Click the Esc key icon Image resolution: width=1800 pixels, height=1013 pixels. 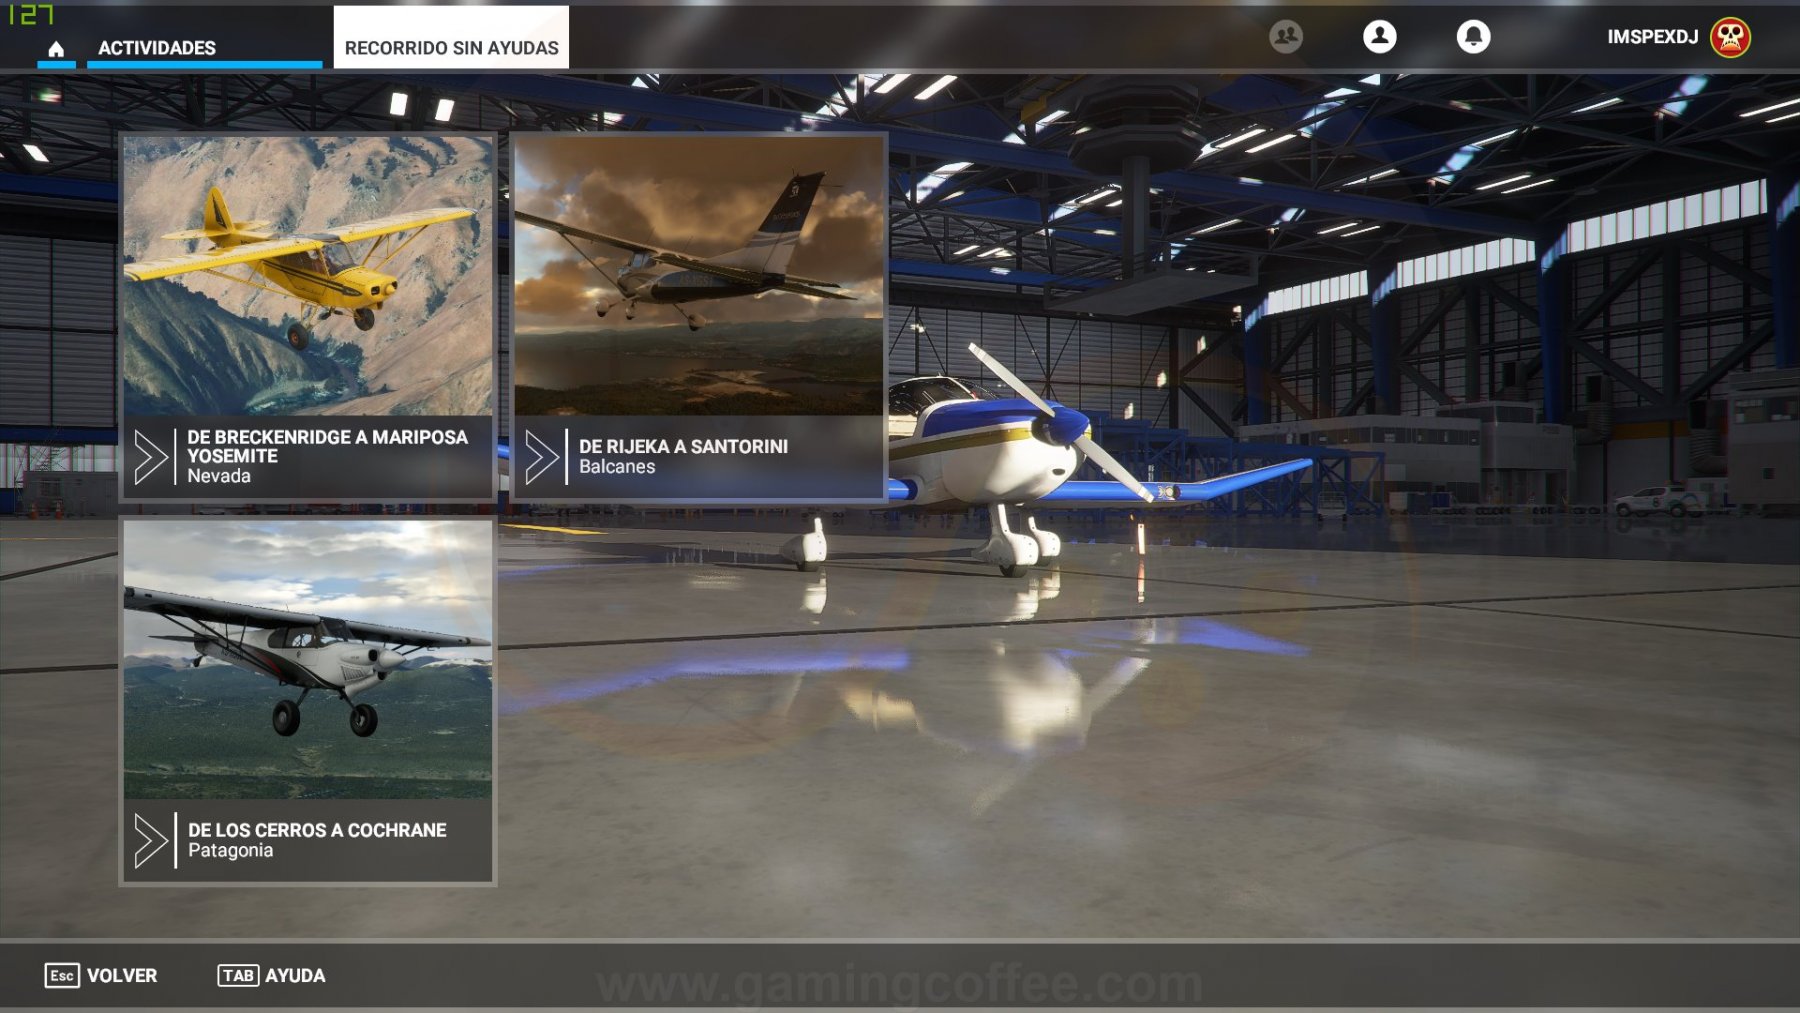point(62,975)
